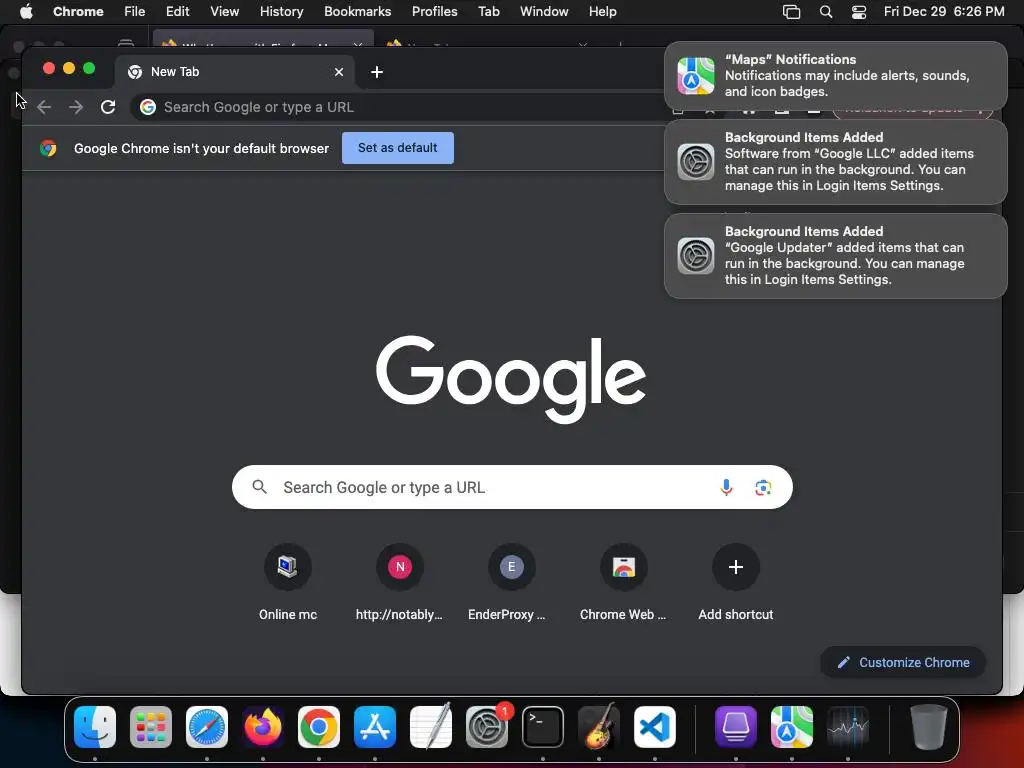Reload the current Chrome page
The width and height of the screenshot is (1024, 768).
click(x=108, y=107)
